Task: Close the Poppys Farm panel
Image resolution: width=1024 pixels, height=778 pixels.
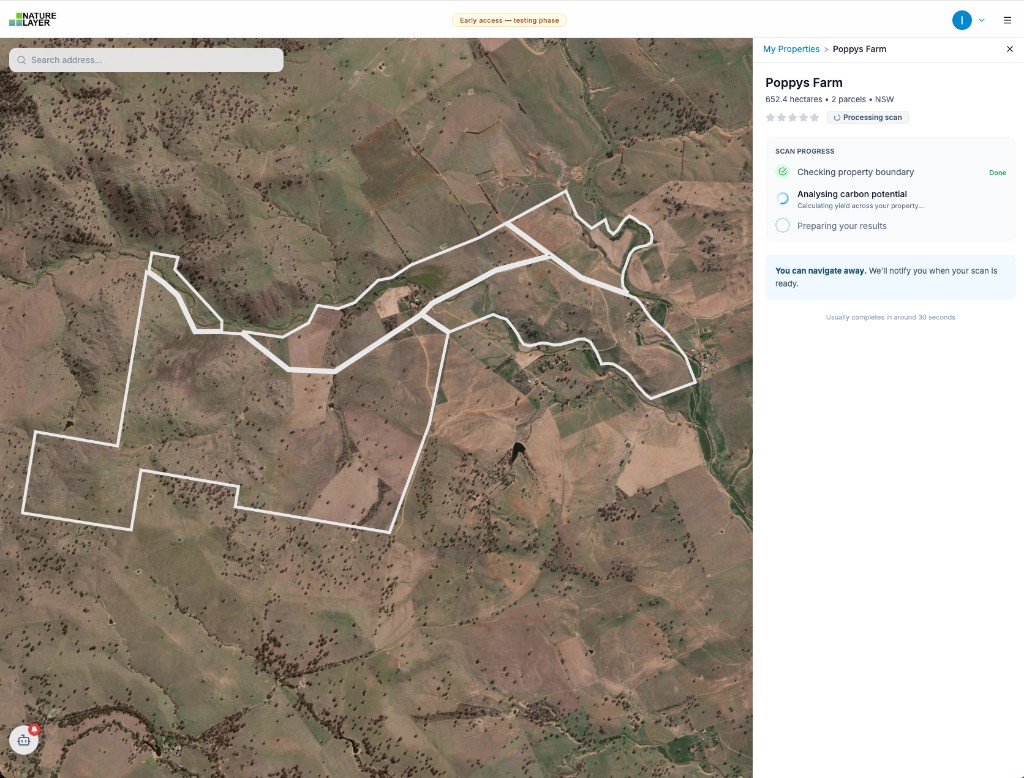Action: pyautogui.click(x=1009, y=48)
